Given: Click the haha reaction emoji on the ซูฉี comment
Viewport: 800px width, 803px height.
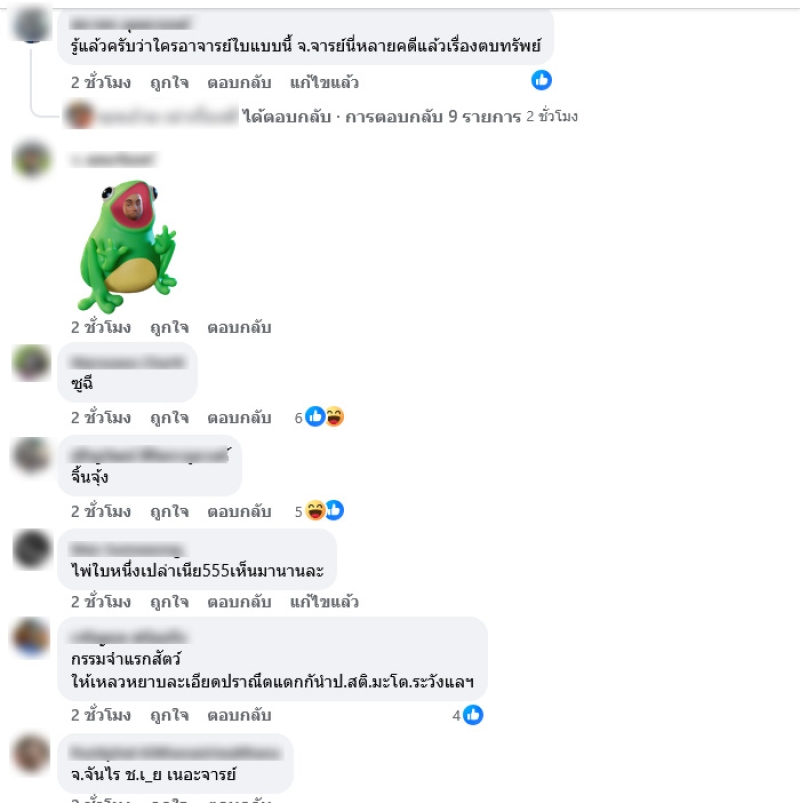Looking at the screenshot, I should [x=334, y=417].
